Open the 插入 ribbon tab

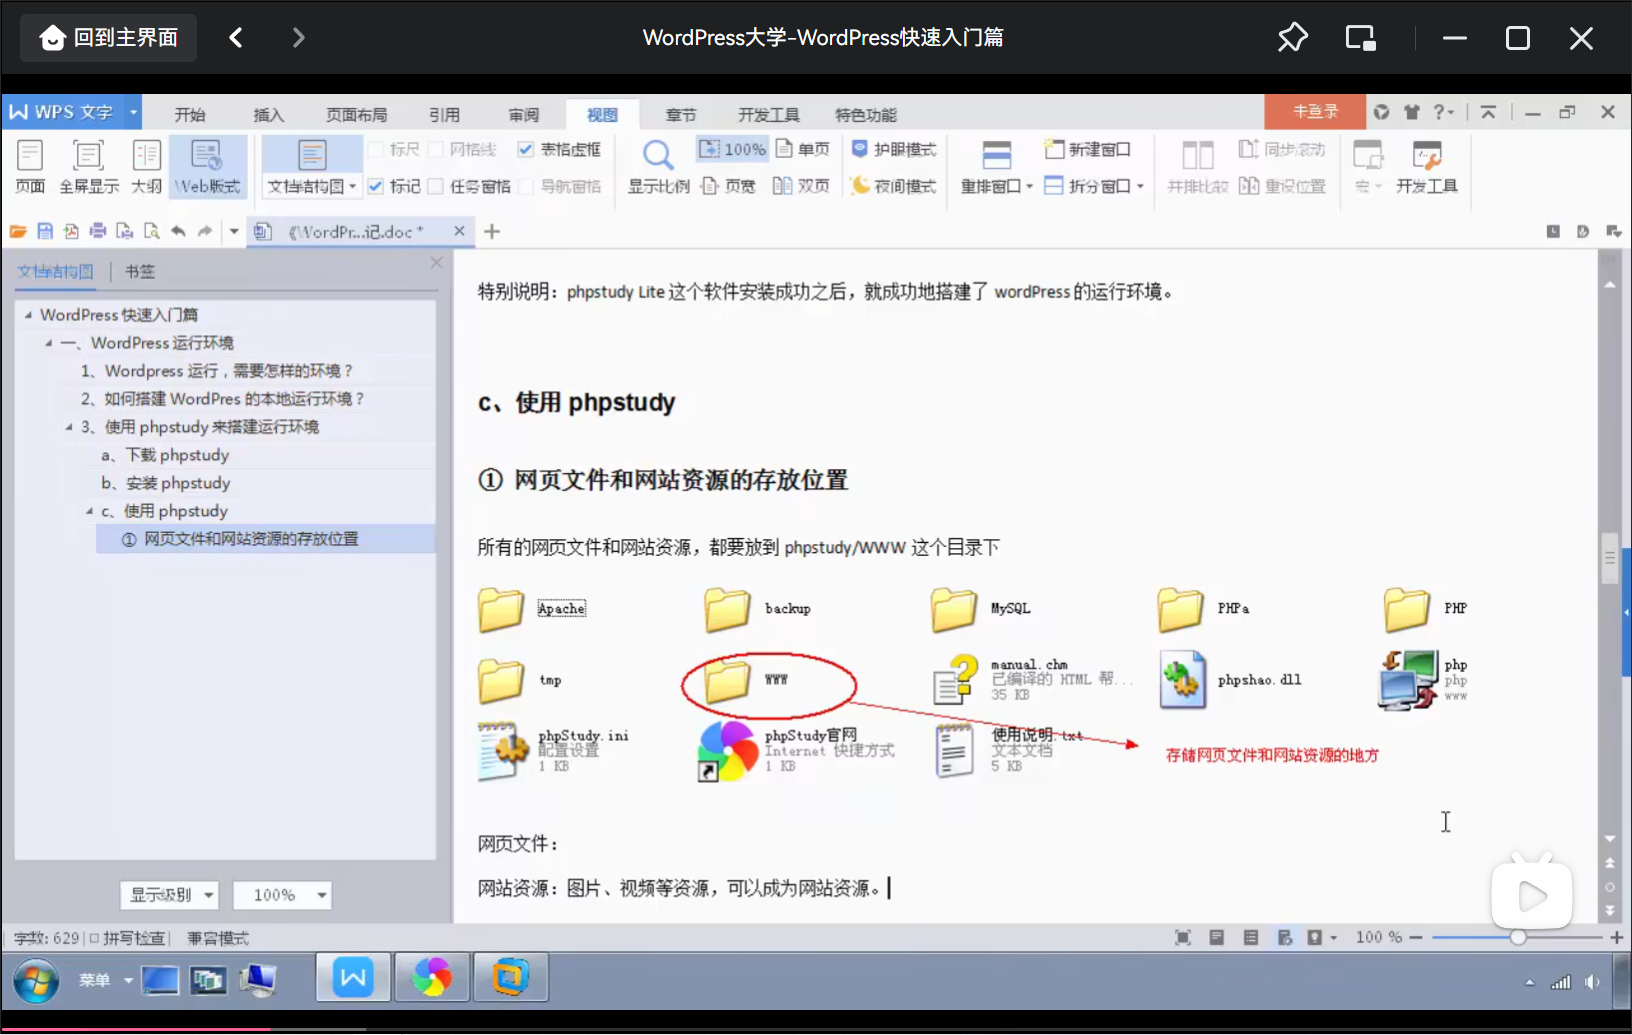coord(268,114)
